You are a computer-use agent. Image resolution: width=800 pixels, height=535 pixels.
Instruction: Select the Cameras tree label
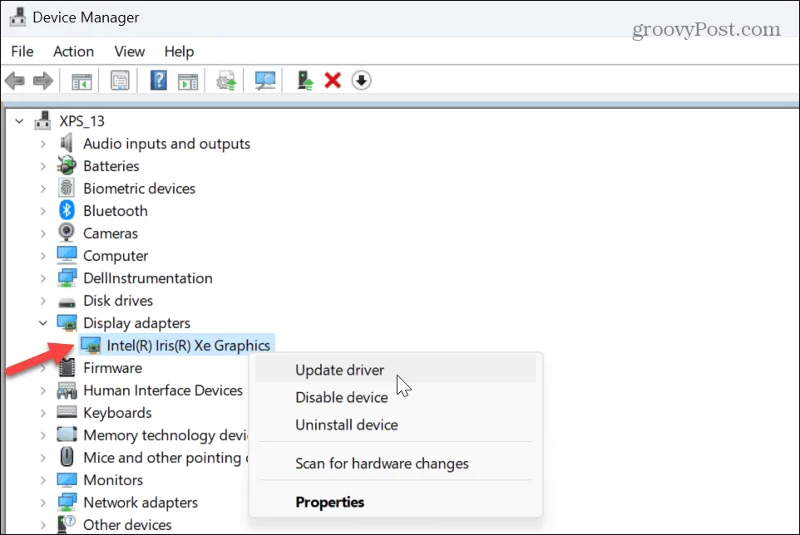pyautogui.click(x=110, y=234)
